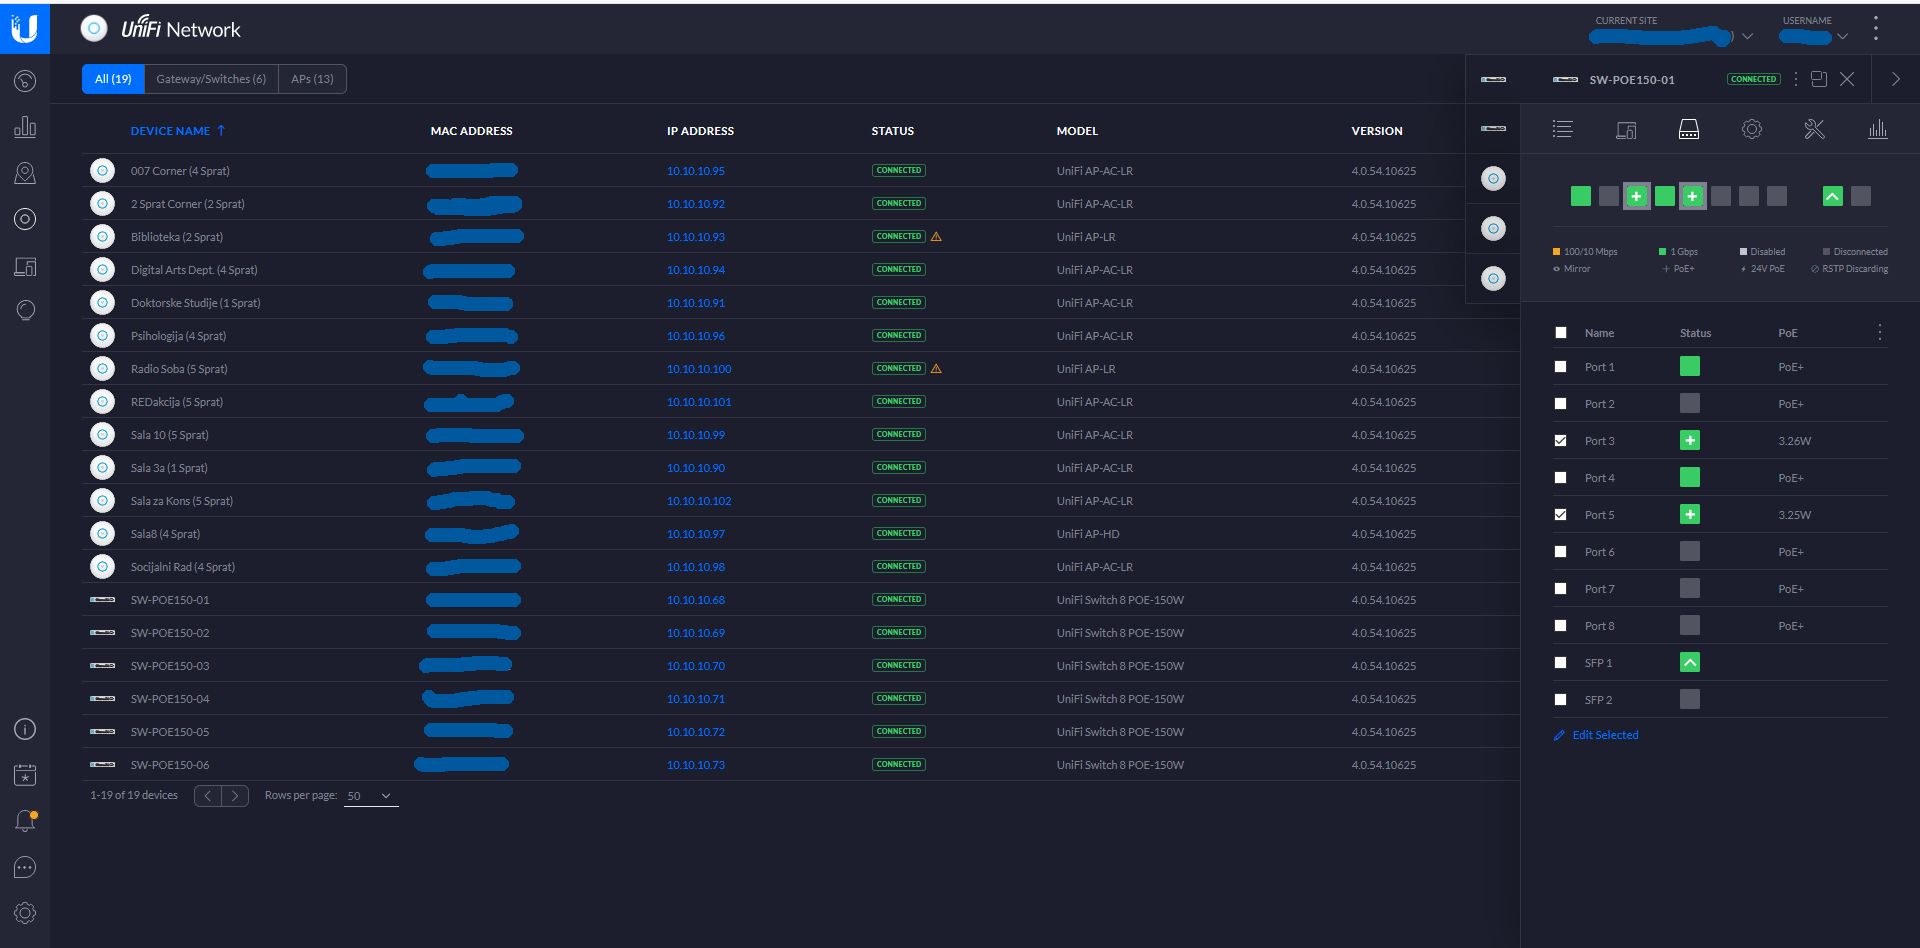This screenshot has width=1920, height=948.
Task: Open the Ports tab in device panel
Action: 1689,129
